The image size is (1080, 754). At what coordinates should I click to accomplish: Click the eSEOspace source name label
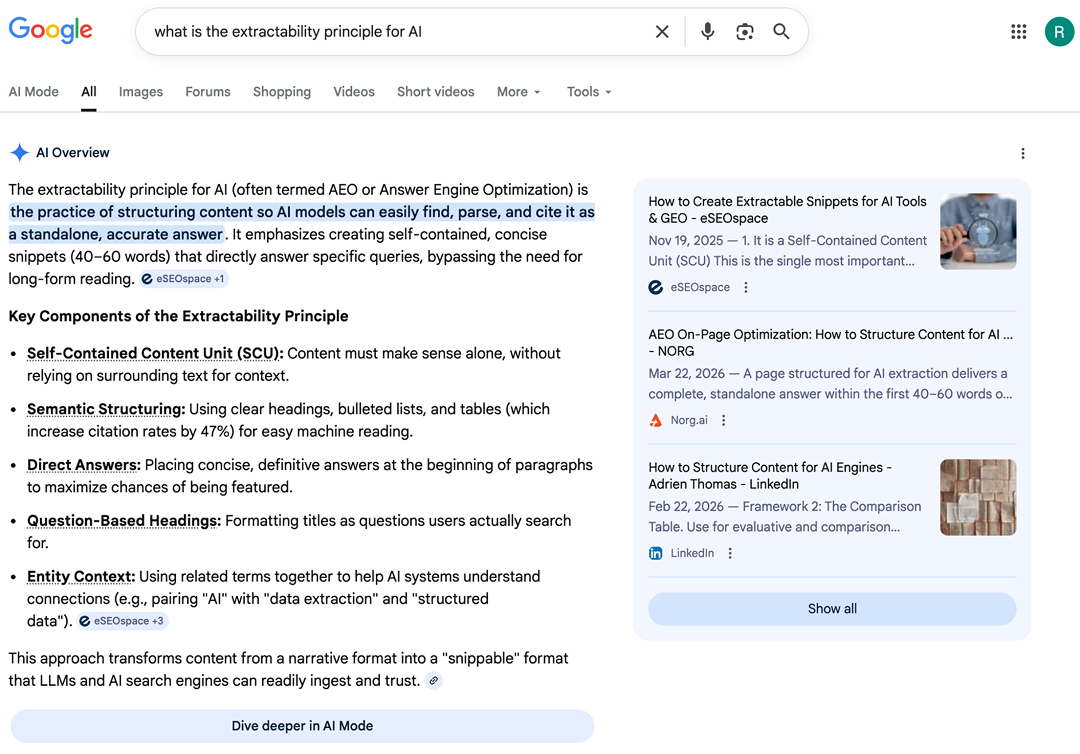[700, 287]
